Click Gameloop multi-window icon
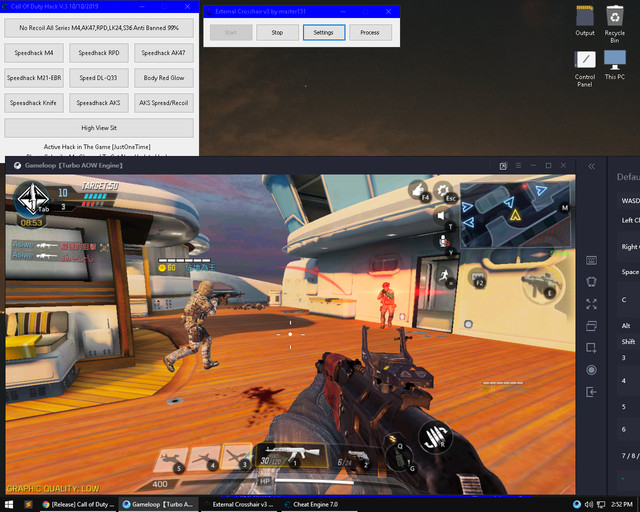 591,326
